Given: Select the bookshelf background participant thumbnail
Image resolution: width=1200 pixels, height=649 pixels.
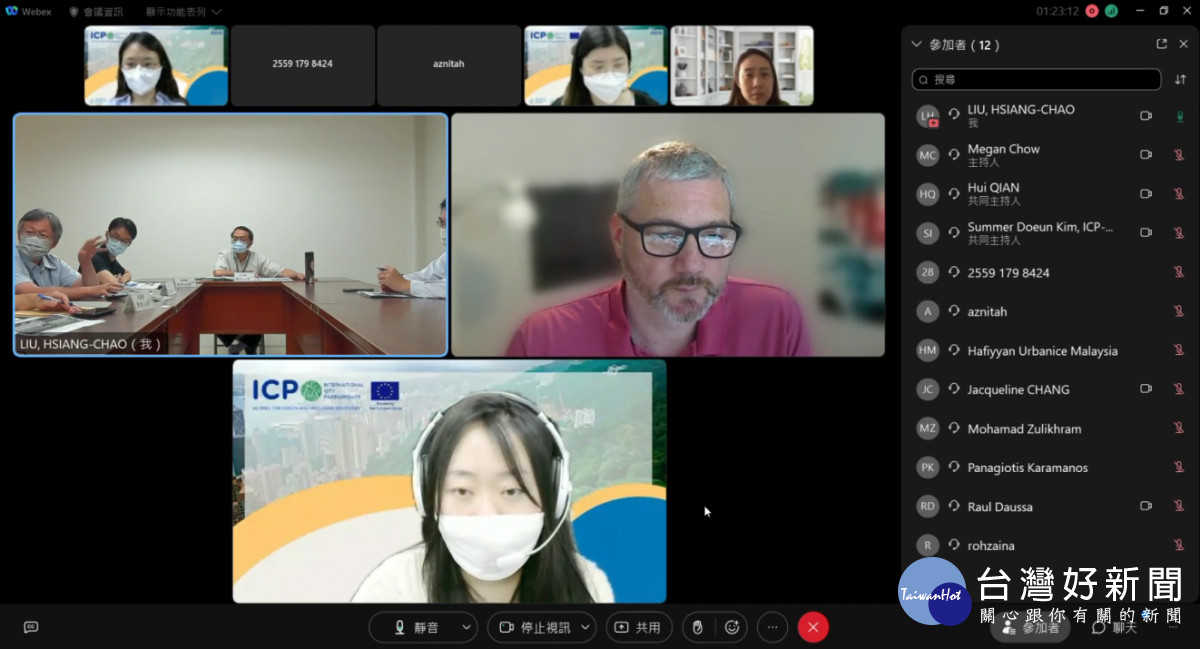Looking at the screenshot, I should 742,65.
